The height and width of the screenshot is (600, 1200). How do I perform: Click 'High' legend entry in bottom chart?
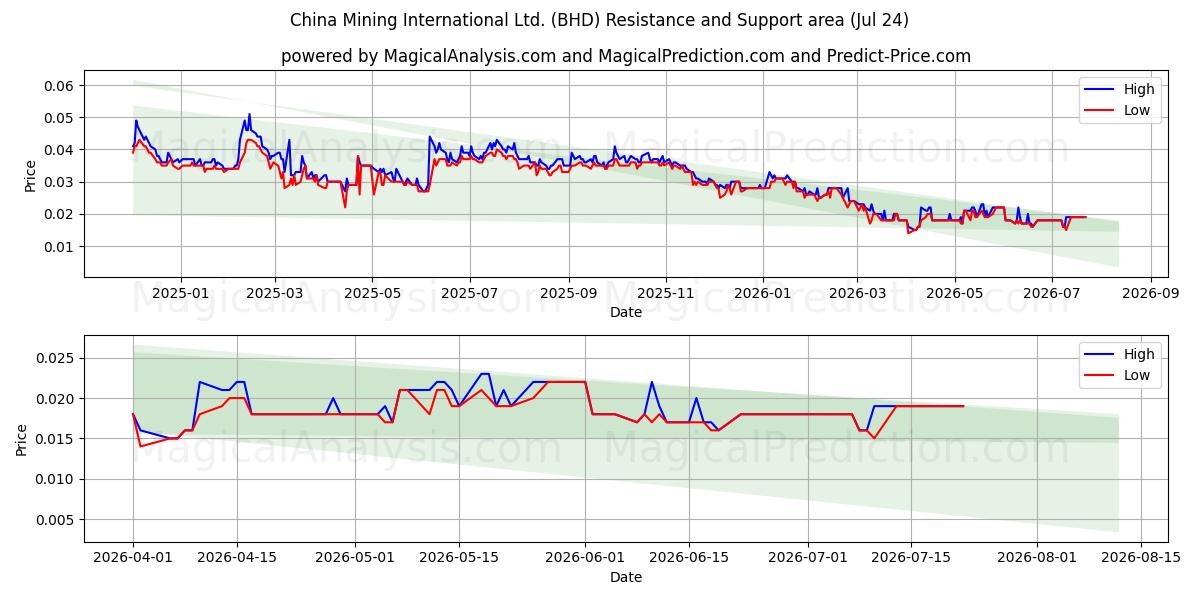coord(1139,354)
